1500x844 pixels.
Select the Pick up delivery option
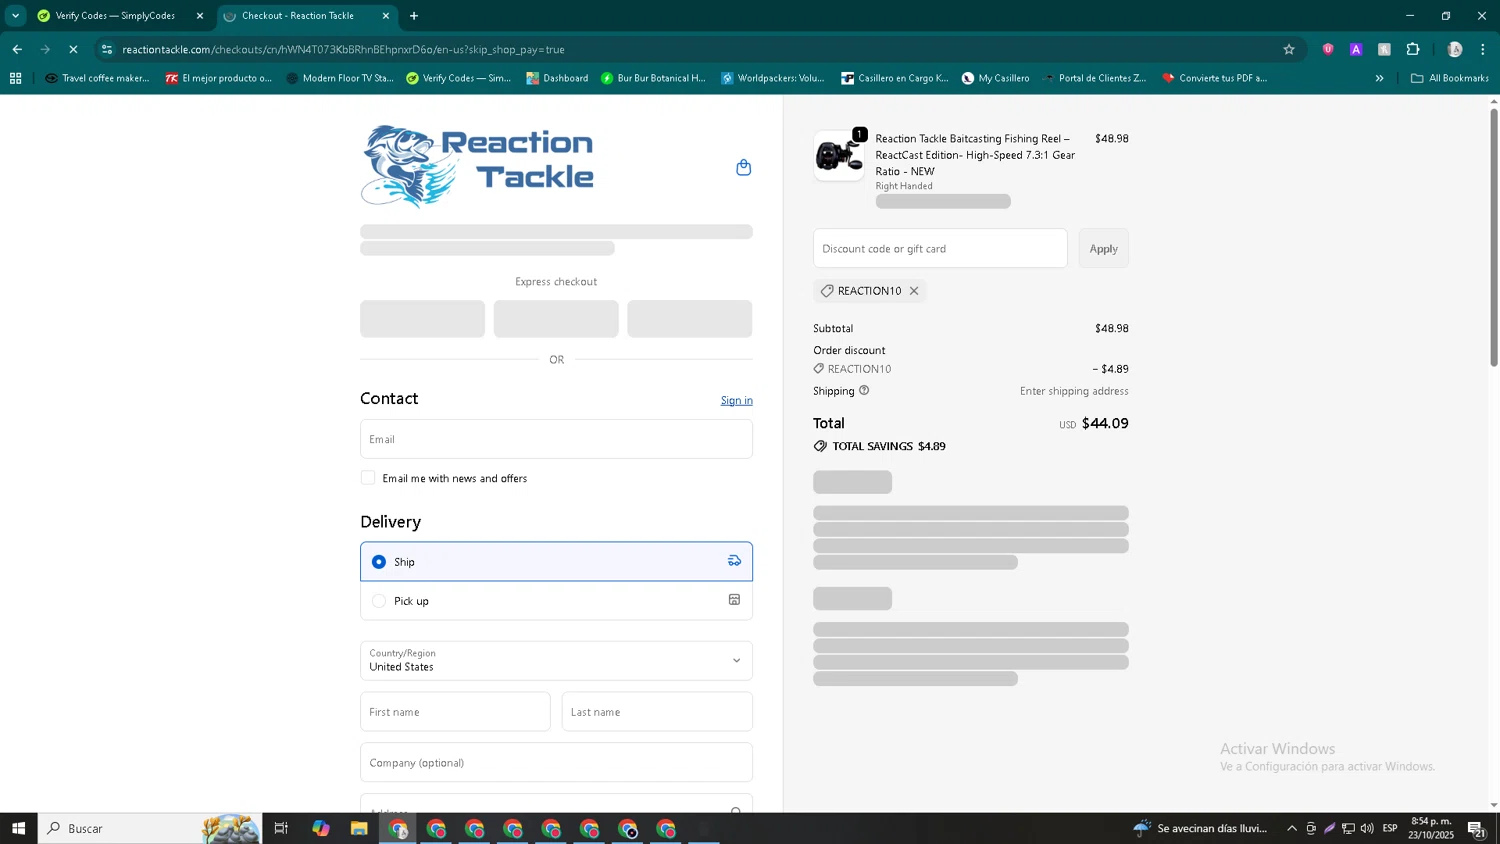tap(556, 601)
